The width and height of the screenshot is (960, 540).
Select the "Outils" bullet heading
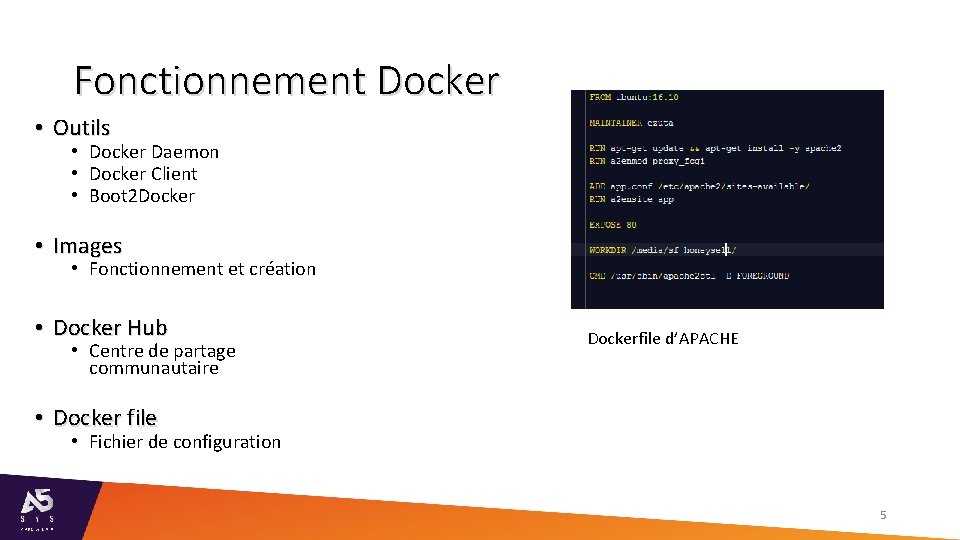(x=81, y=128)
